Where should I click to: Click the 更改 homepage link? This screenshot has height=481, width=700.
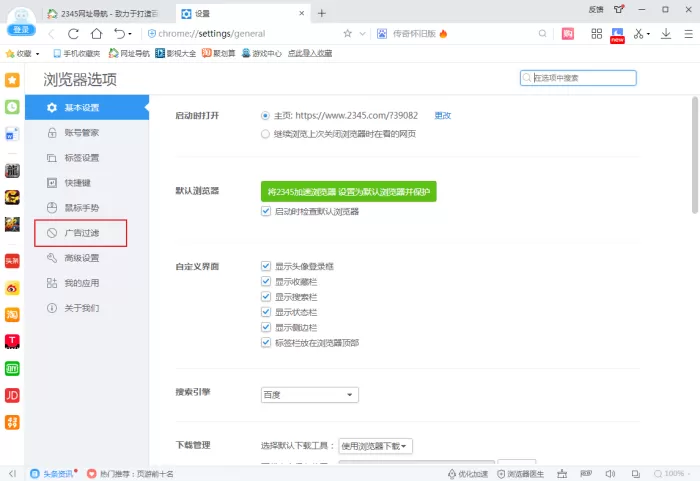click(442, 116)
